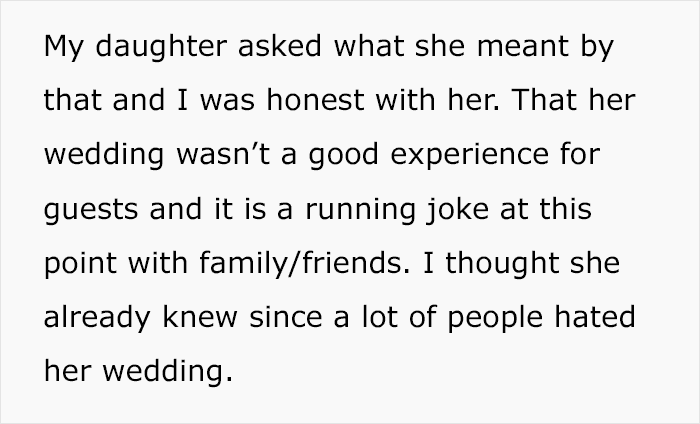Click the word "knew"

click(200, 316)
